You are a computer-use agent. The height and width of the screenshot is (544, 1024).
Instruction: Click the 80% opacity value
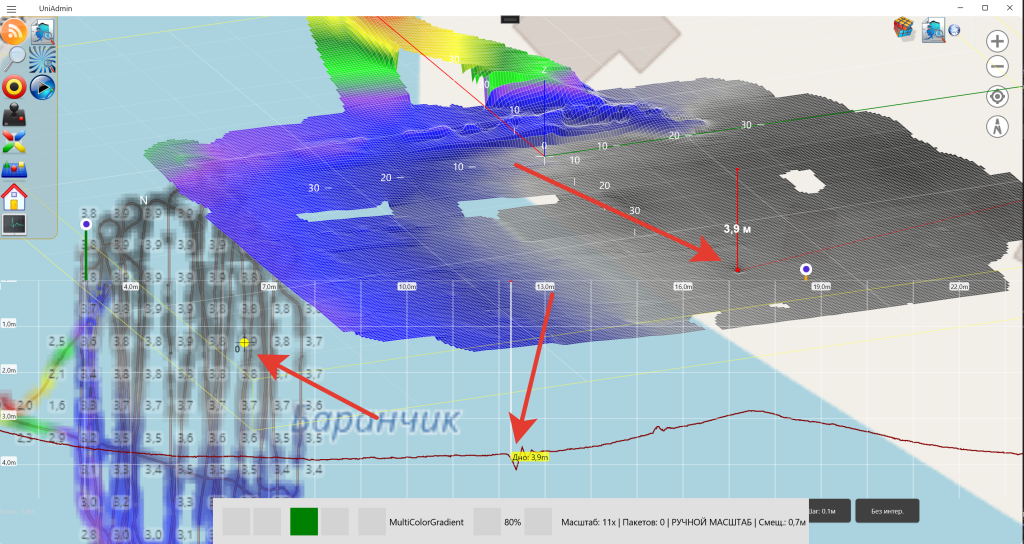coord(512,522)
